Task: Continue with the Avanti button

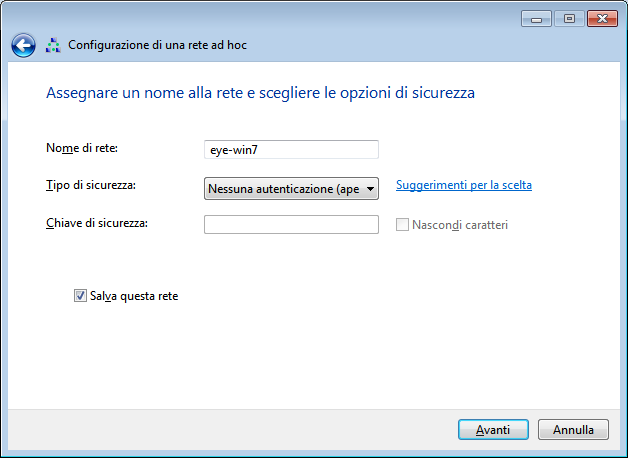Action: (x=493, y=430)
